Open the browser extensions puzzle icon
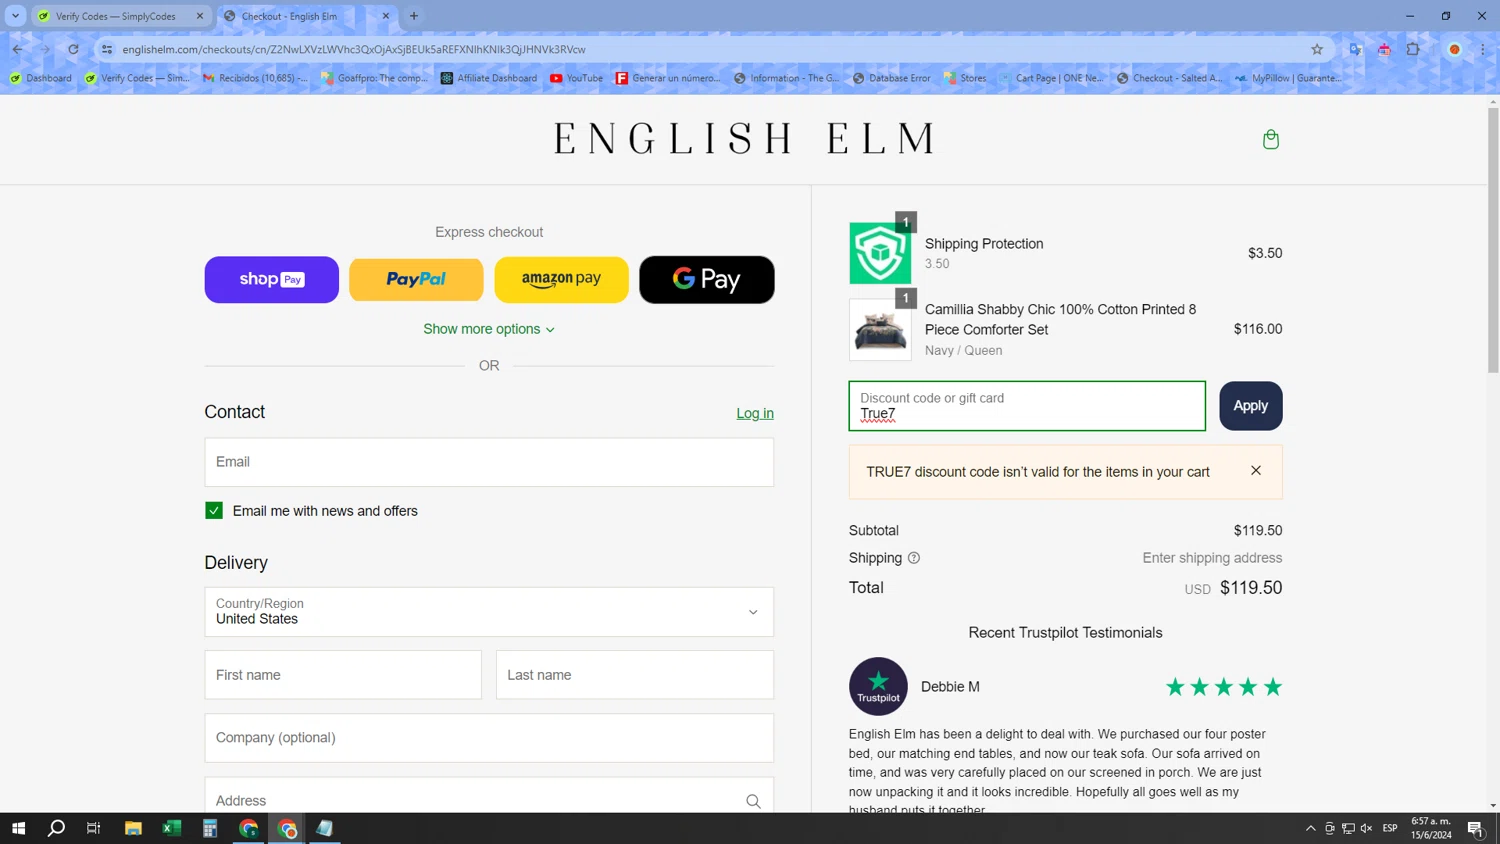 [1412, 49]
